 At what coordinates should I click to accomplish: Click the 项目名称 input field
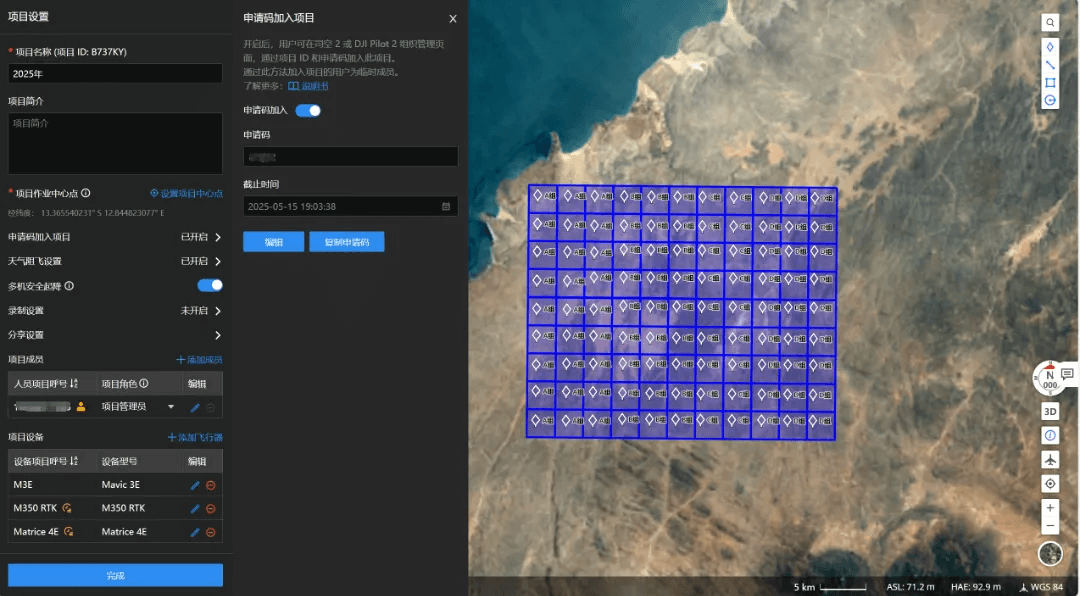(115, 74)
